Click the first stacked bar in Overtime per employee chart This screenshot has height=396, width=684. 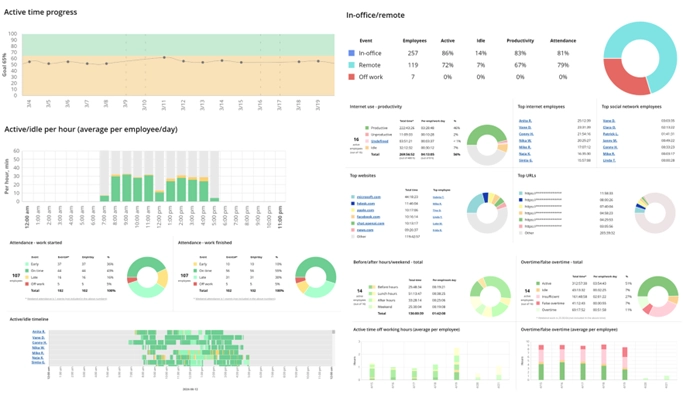point(541,362)
